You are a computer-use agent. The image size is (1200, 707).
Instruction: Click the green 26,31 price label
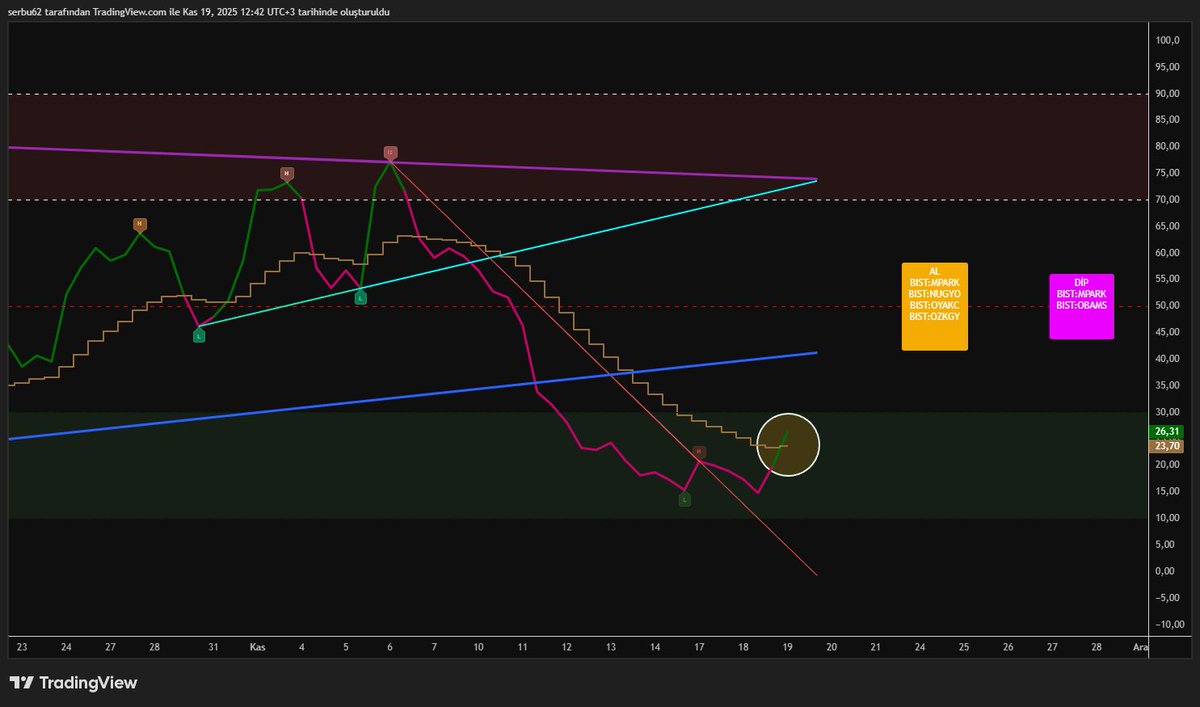pyautogui.click(x=1168, y=431)
